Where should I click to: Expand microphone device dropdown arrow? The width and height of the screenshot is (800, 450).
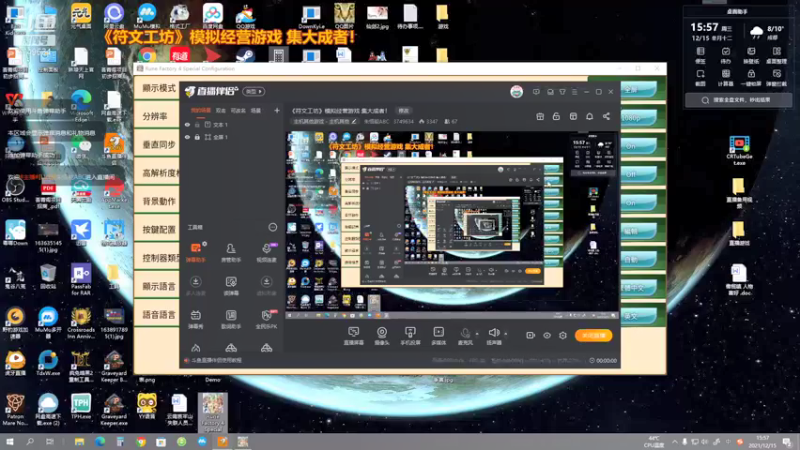tap(478, 334)
